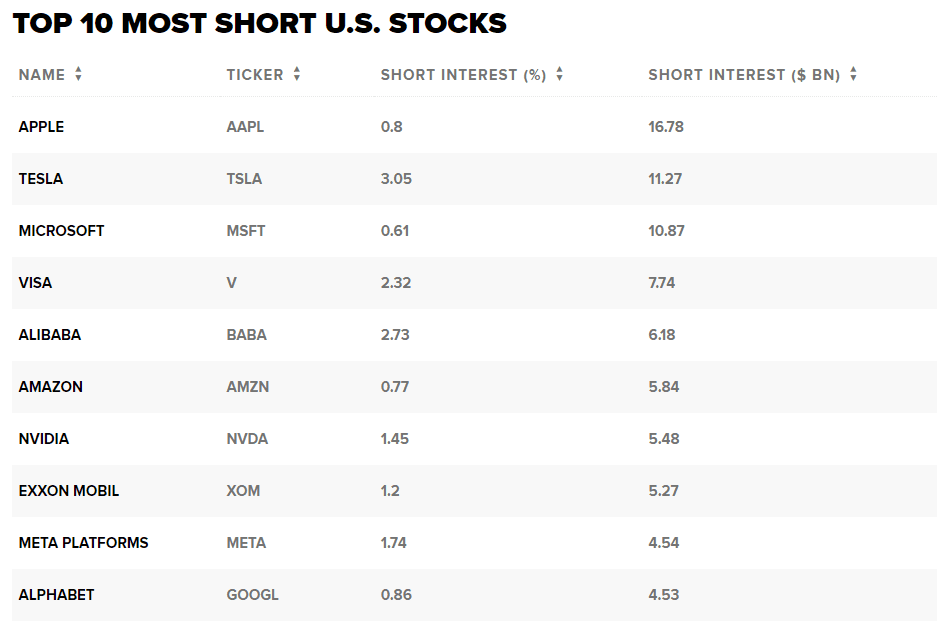937x627 pixels.
Task: Select the APPLE company name
Action: [41, 127]
